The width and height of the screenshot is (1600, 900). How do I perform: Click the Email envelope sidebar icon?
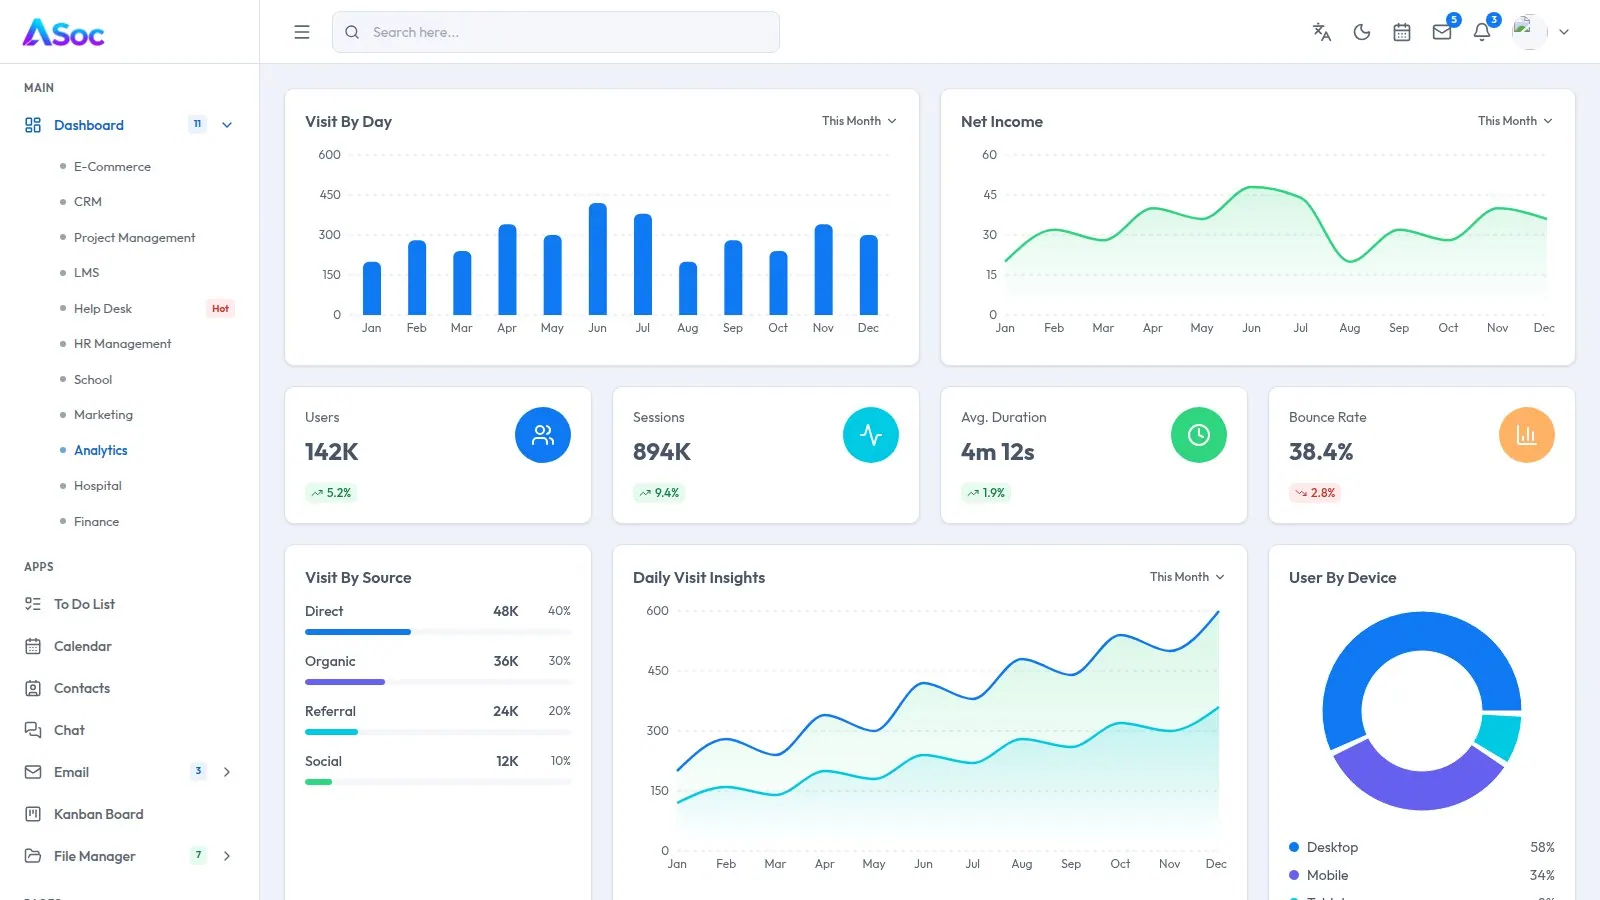[33, 772]
